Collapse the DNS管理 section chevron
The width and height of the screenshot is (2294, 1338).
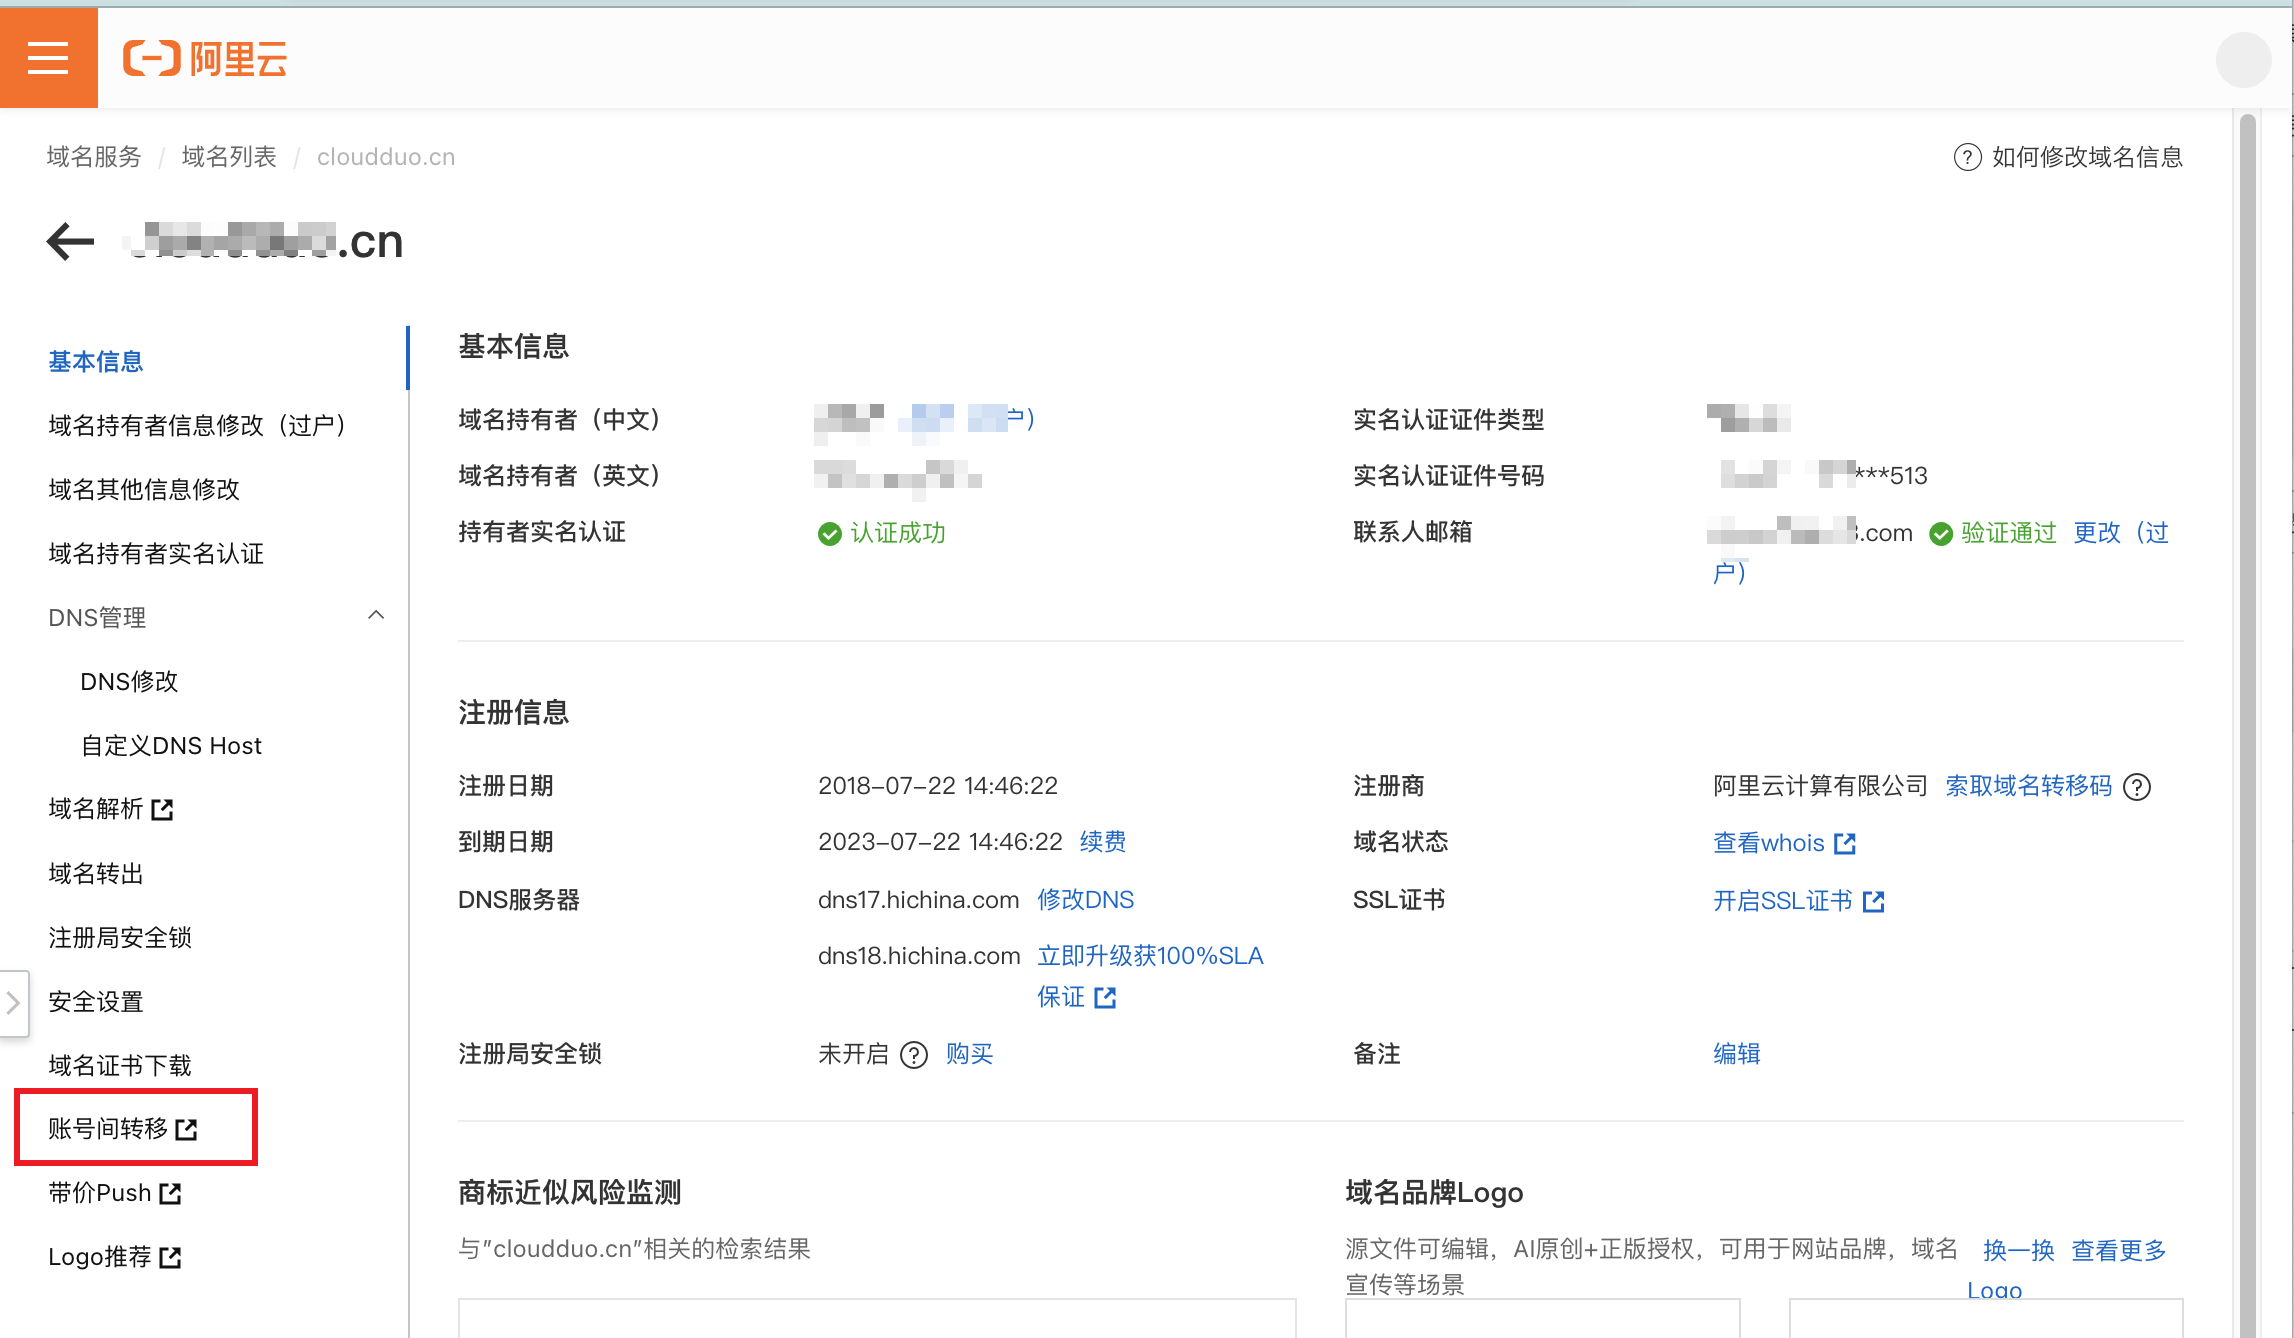376,616
